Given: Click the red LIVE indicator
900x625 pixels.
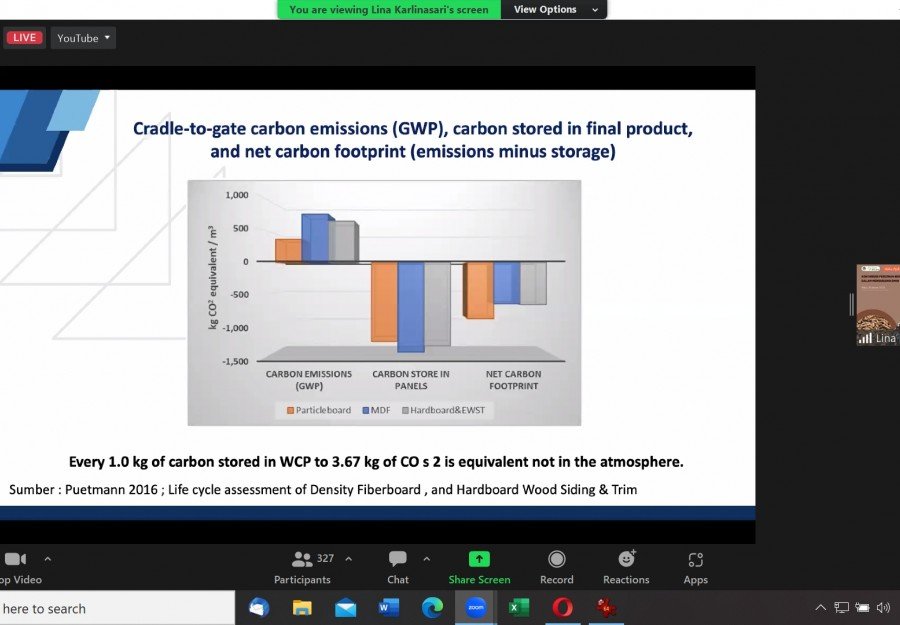Looking at the screenshot, I should [x=24, y=38].
